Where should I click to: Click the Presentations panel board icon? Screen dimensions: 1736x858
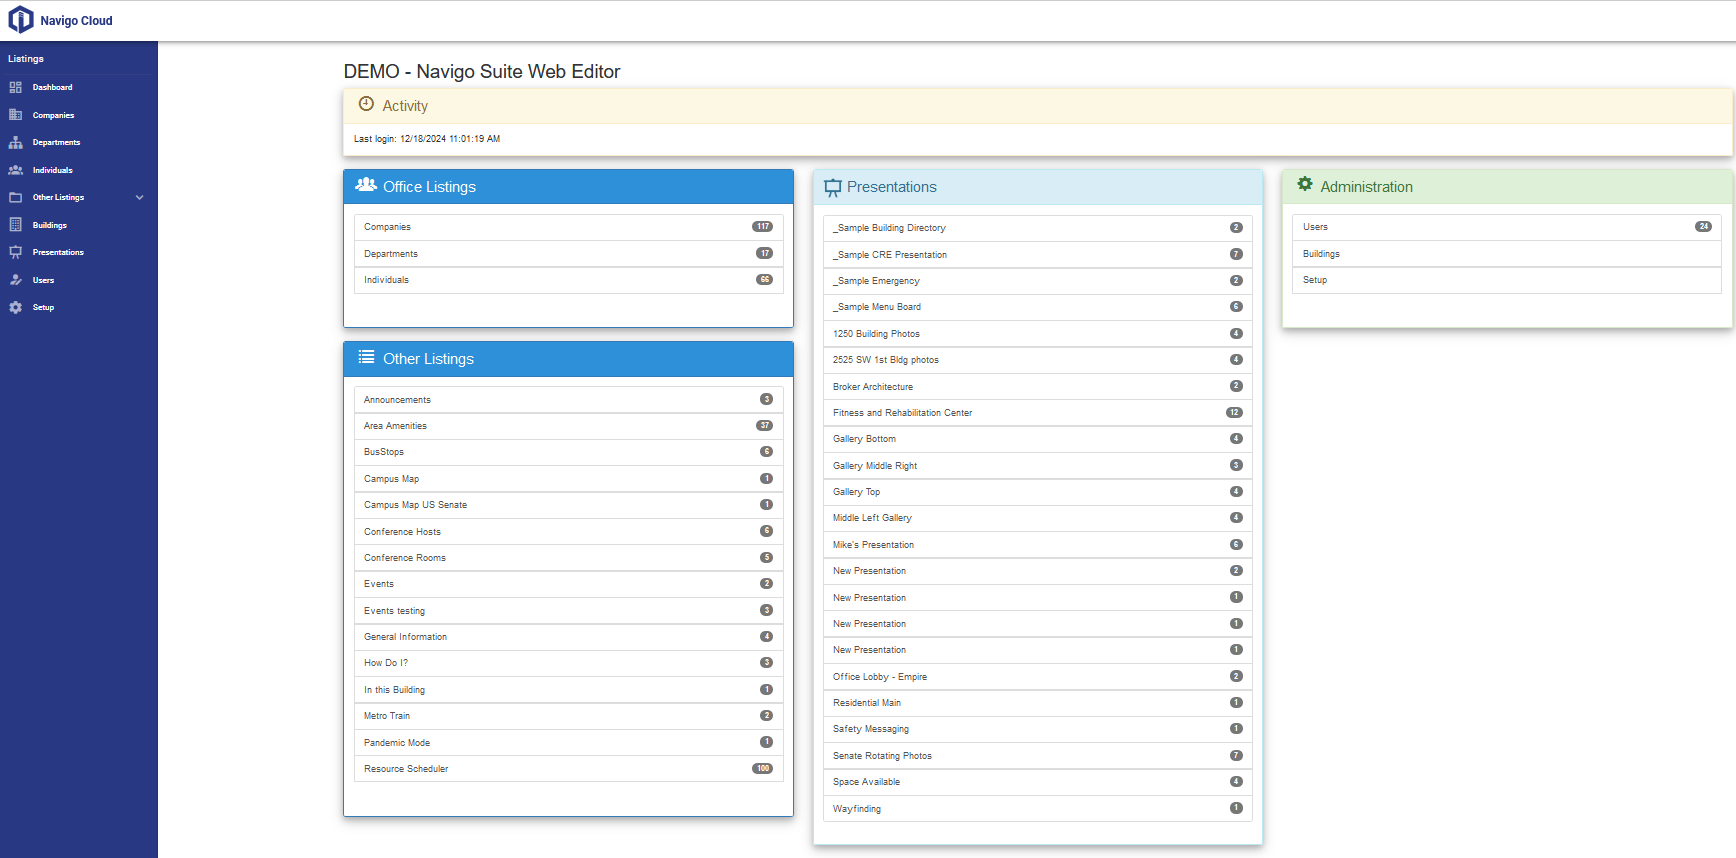[833, 187]
